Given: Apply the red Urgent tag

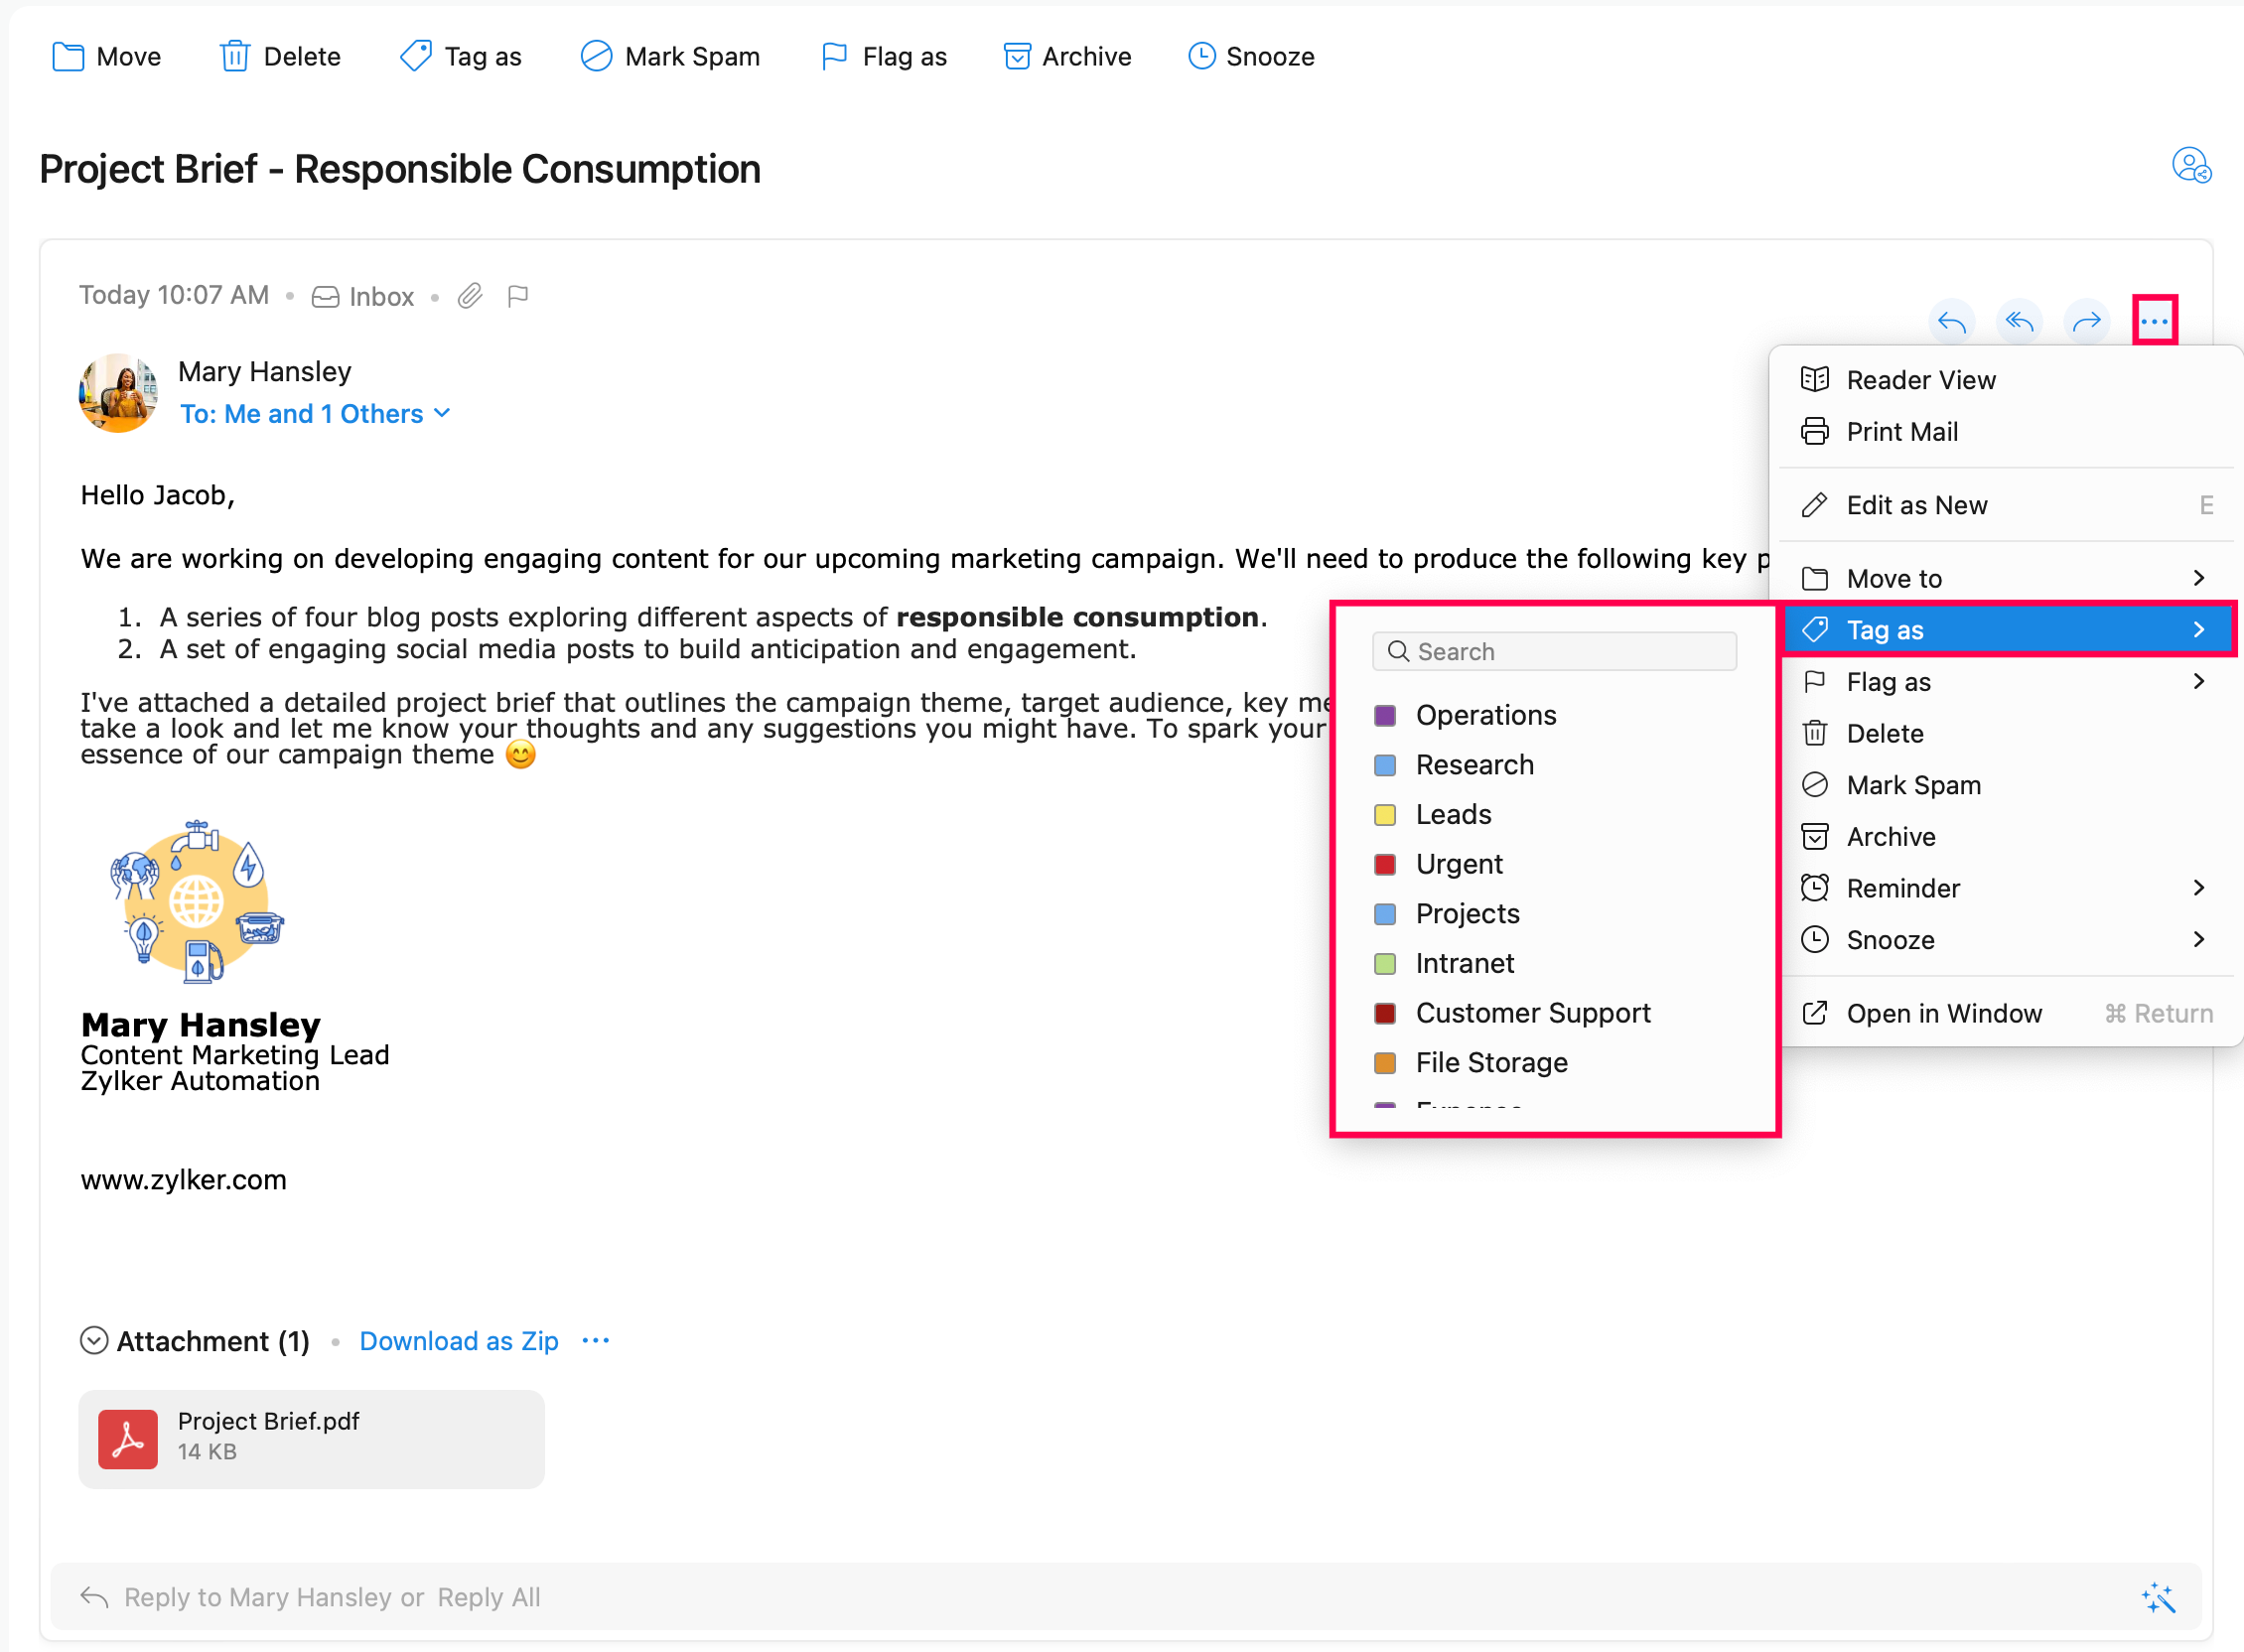Looking at the screenshot, I should click(x=1458, y=864).
